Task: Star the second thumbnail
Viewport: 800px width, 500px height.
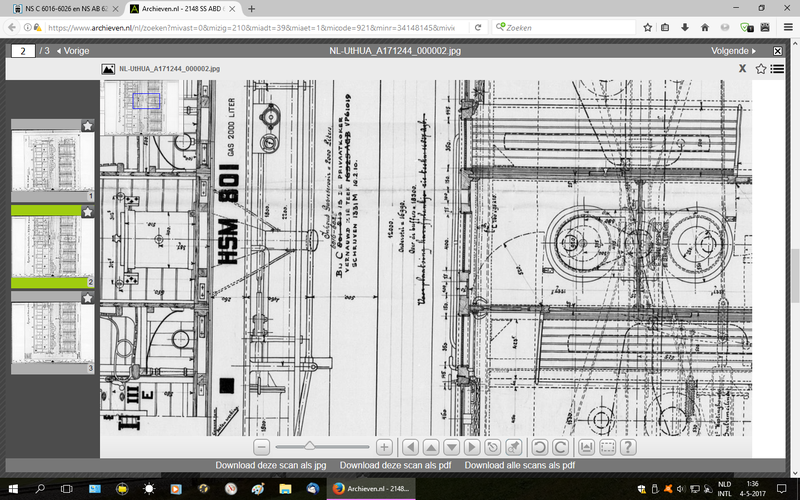Action: click(88, 211)
